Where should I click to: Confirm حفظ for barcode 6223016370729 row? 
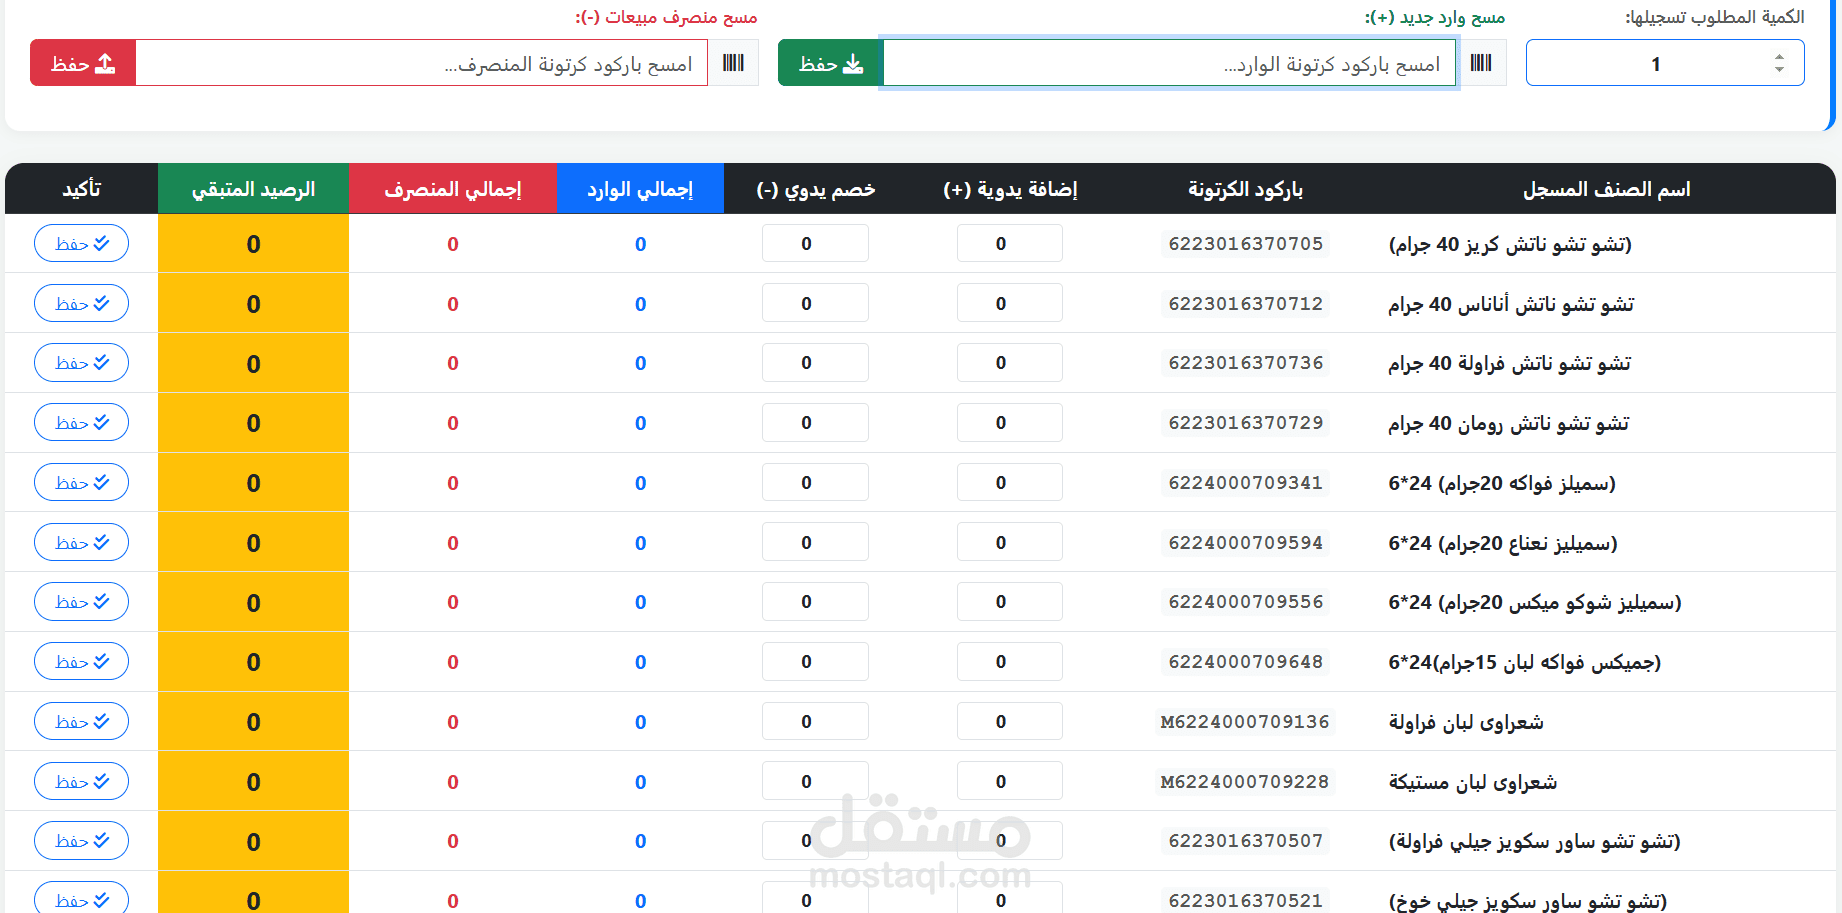pos(82,423)
